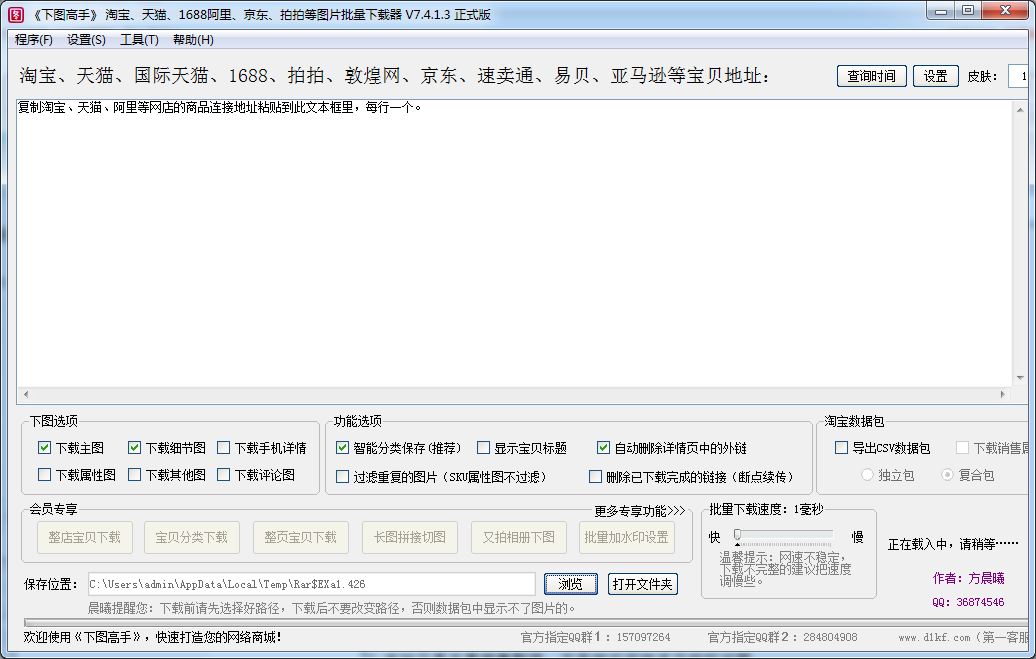The height and width of the screenshot is (659, 1036).
Task: Open the 帮助(H) menu
Action: (193, 40)
